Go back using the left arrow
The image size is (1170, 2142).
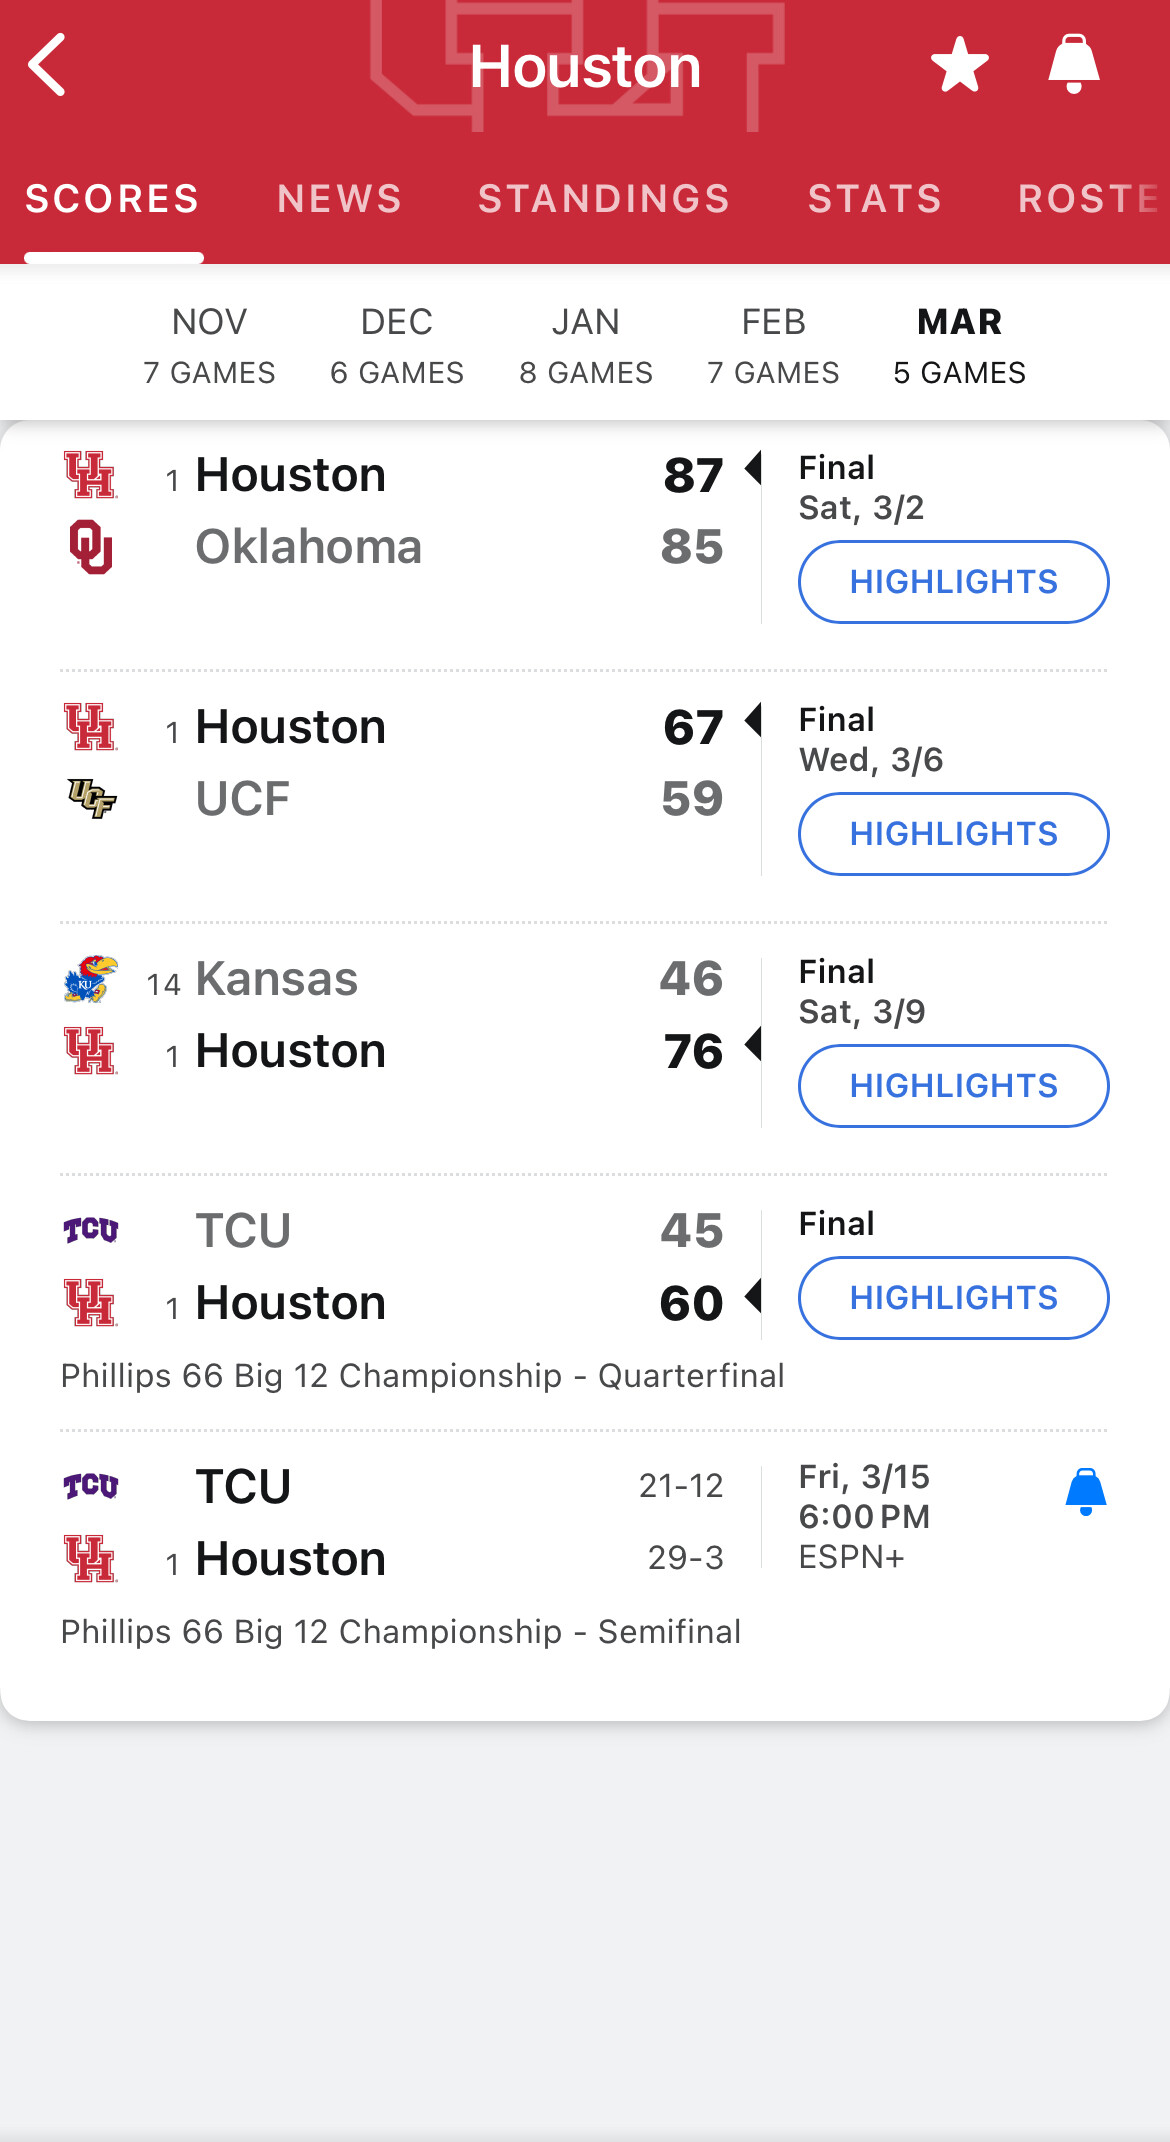click(47, 65)
